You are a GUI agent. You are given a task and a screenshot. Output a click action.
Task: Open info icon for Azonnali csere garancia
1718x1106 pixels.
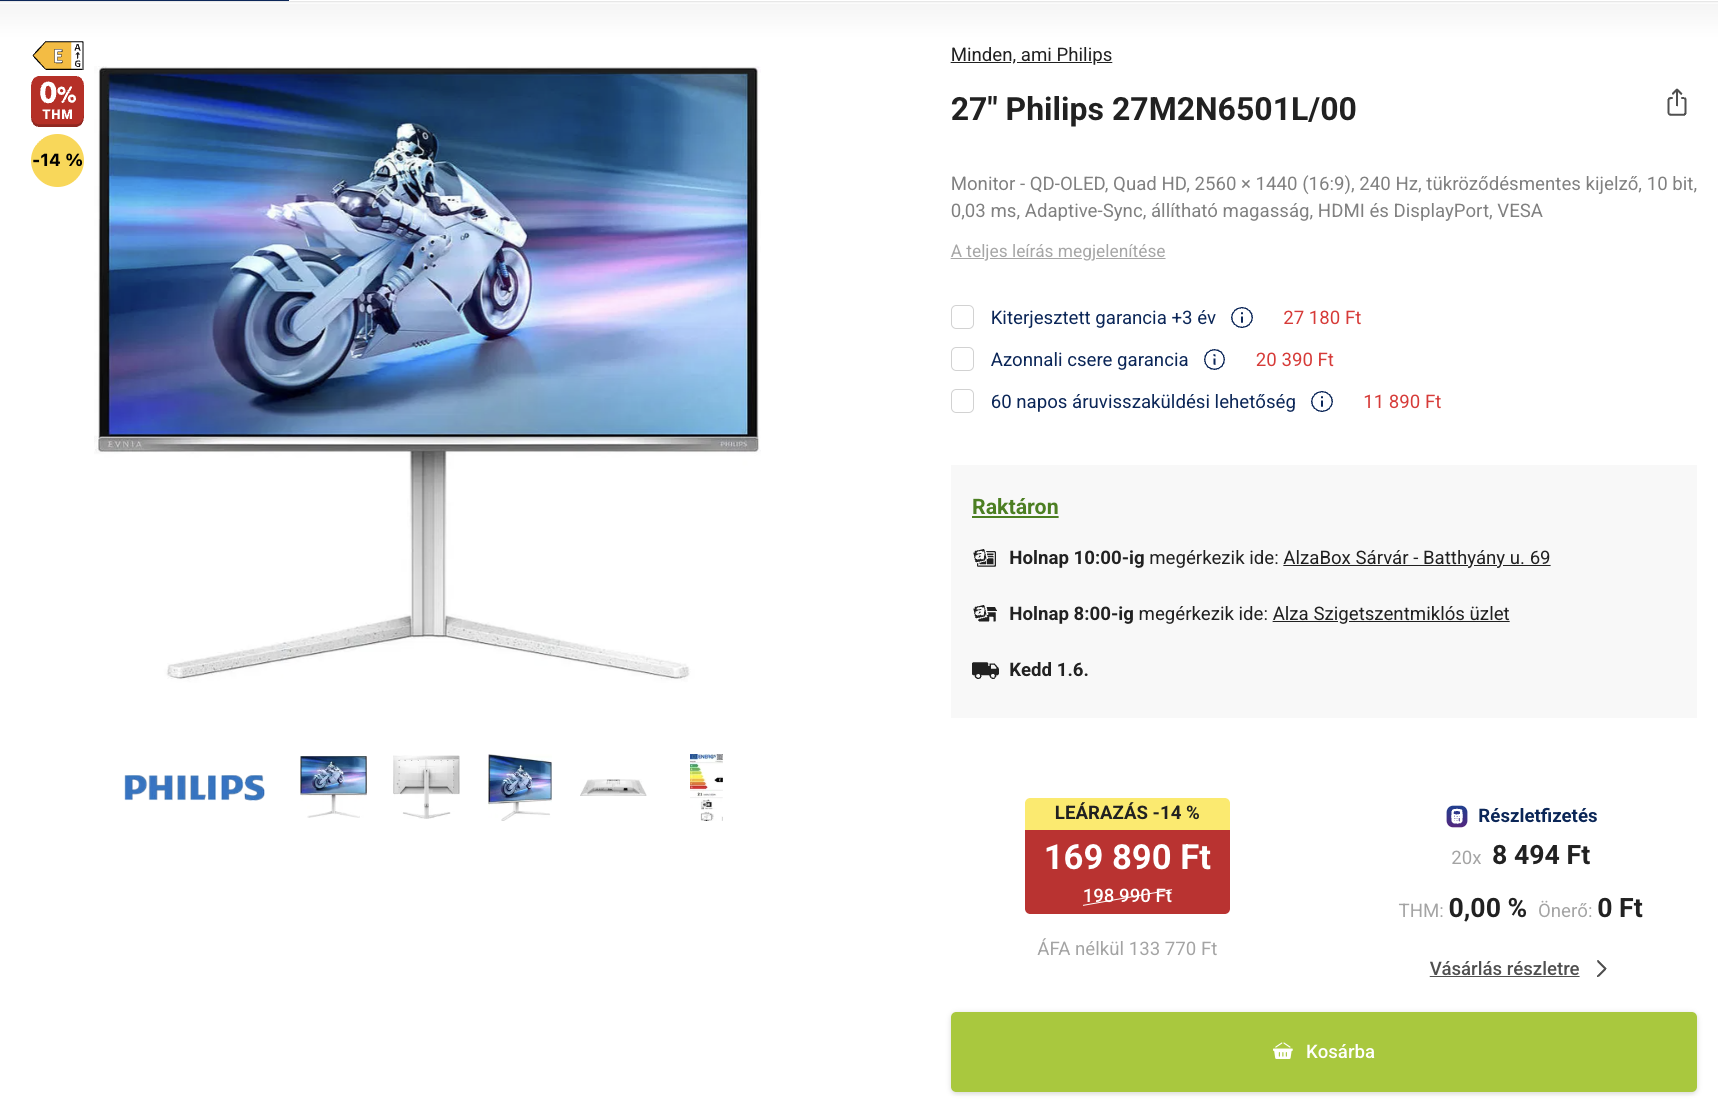[x=1214, y=359]
